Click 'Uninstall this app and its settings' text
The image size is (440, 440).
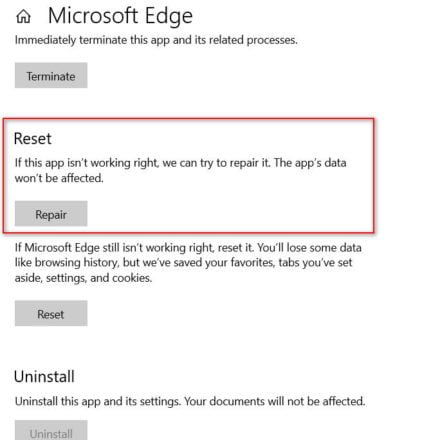[97, 401]
